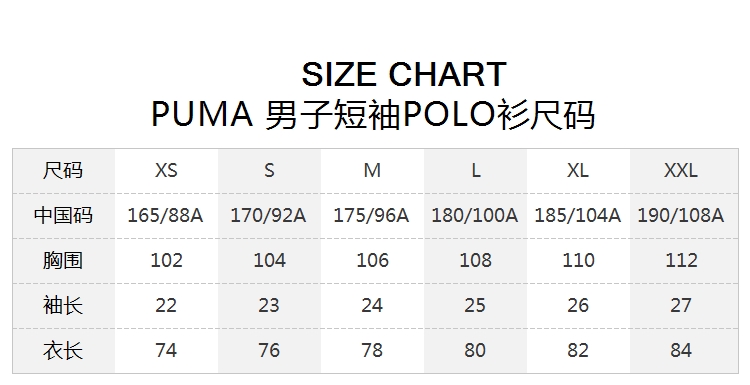Click the 袖长 row label
This screenshot has width=750, height=385.
tap(63, 305)
